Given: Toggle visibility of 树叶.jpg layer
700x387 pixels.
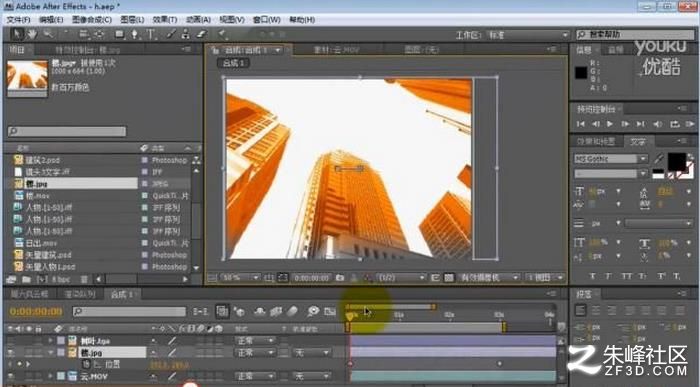Looking at the screenshot, I should (10, 341).
